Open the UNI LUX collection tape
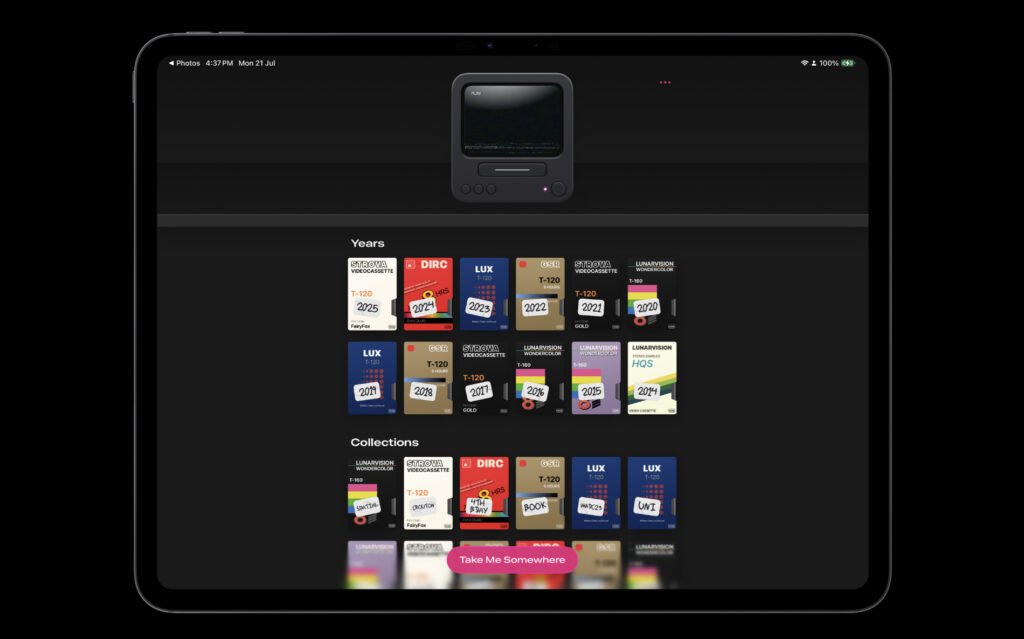Image resolution: width=1024 pixels, height=639 pixels. (x=649, y=492)
